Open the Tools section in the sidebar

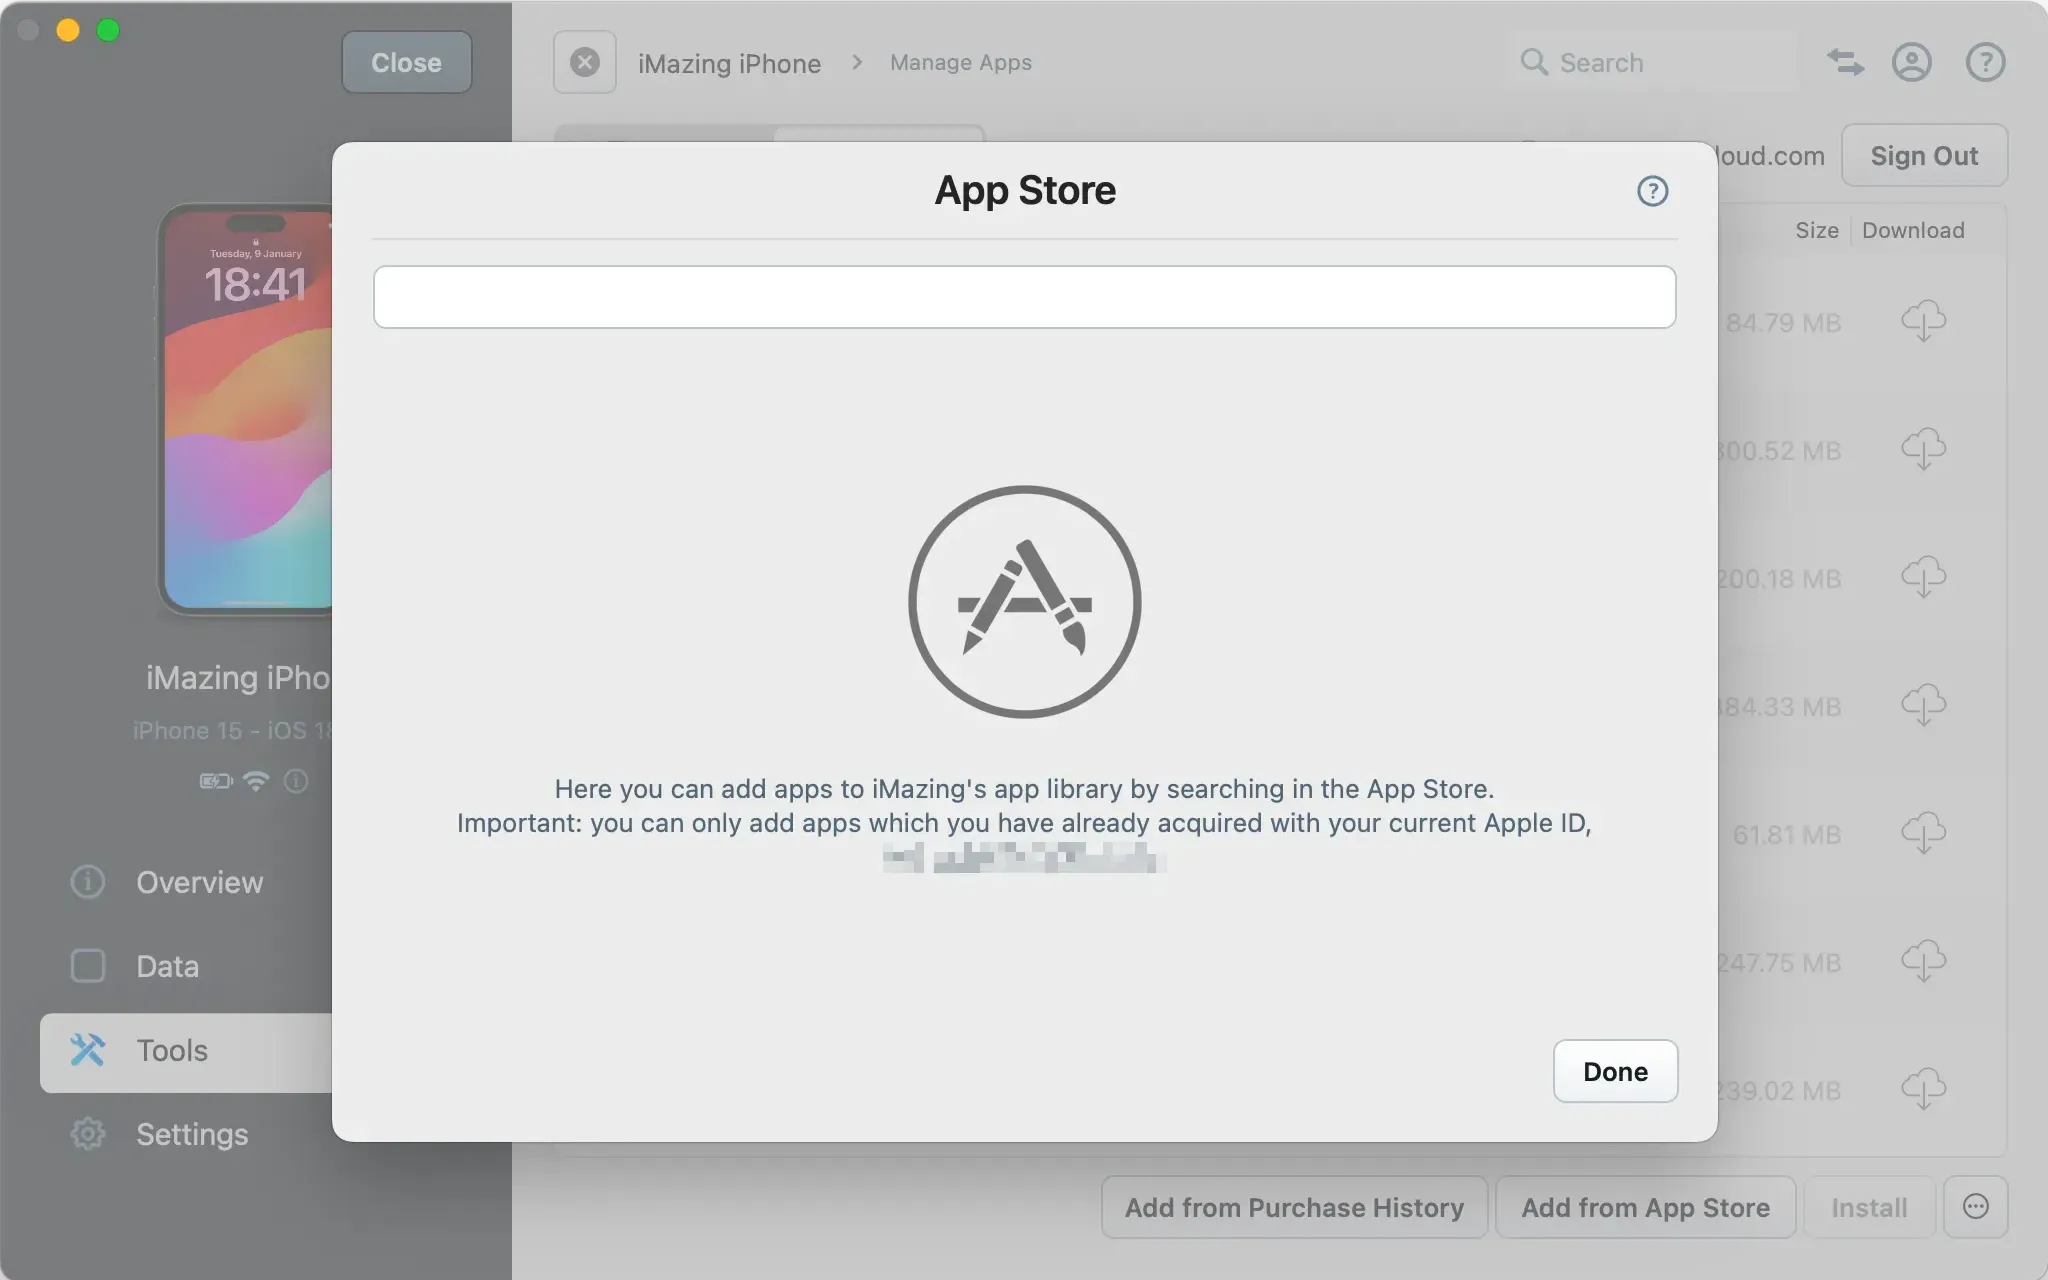click(171, 1050)
